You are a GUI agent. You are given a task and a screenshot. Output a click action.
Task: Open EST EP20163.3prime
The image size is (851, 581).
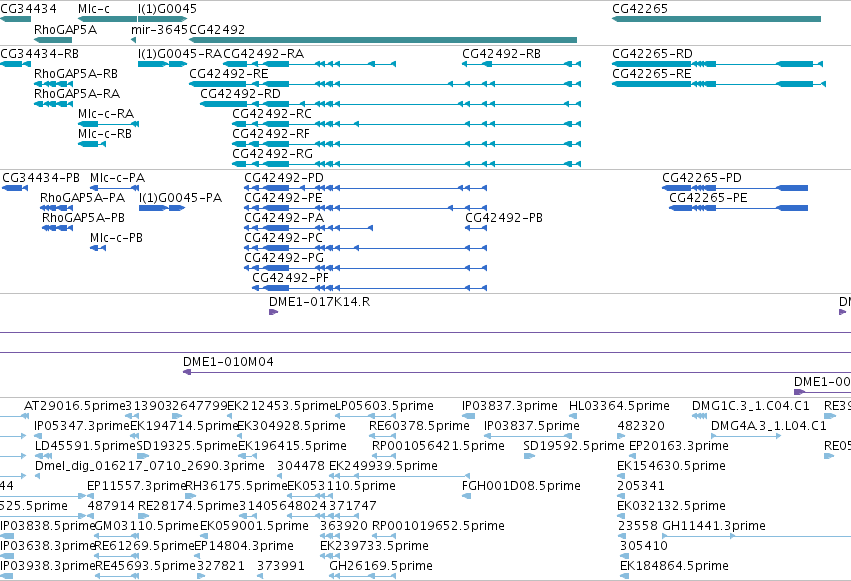click(633, 456)
